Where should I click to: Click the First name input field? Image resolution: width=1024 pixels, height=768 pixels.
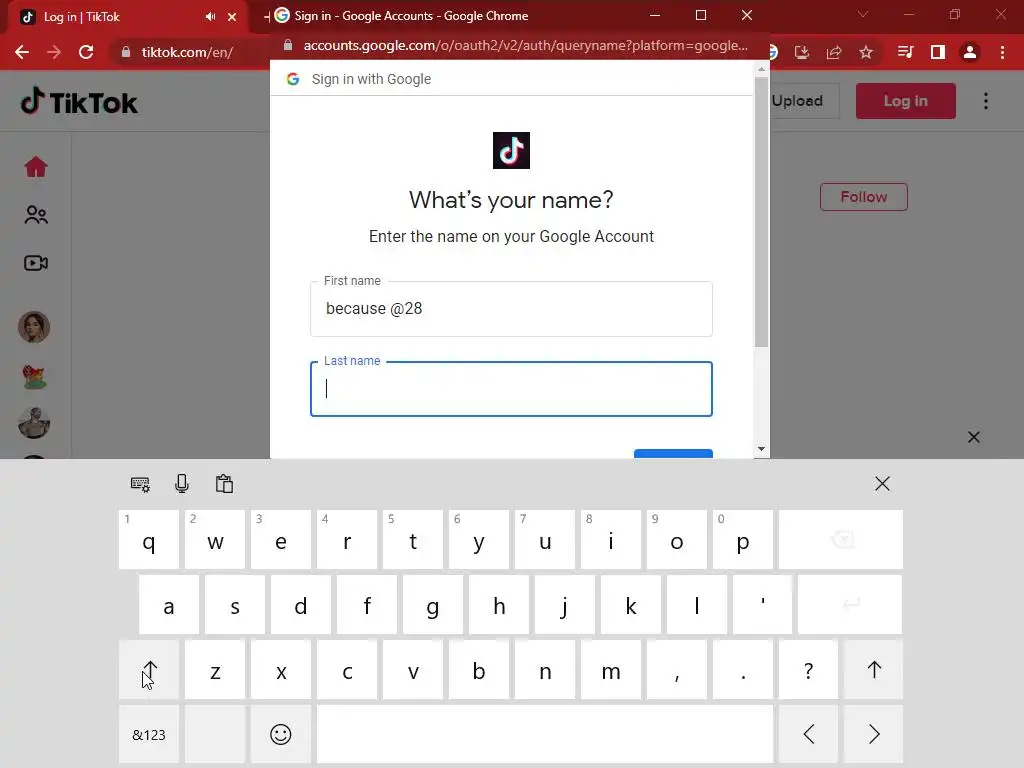(x=511, y=309)
